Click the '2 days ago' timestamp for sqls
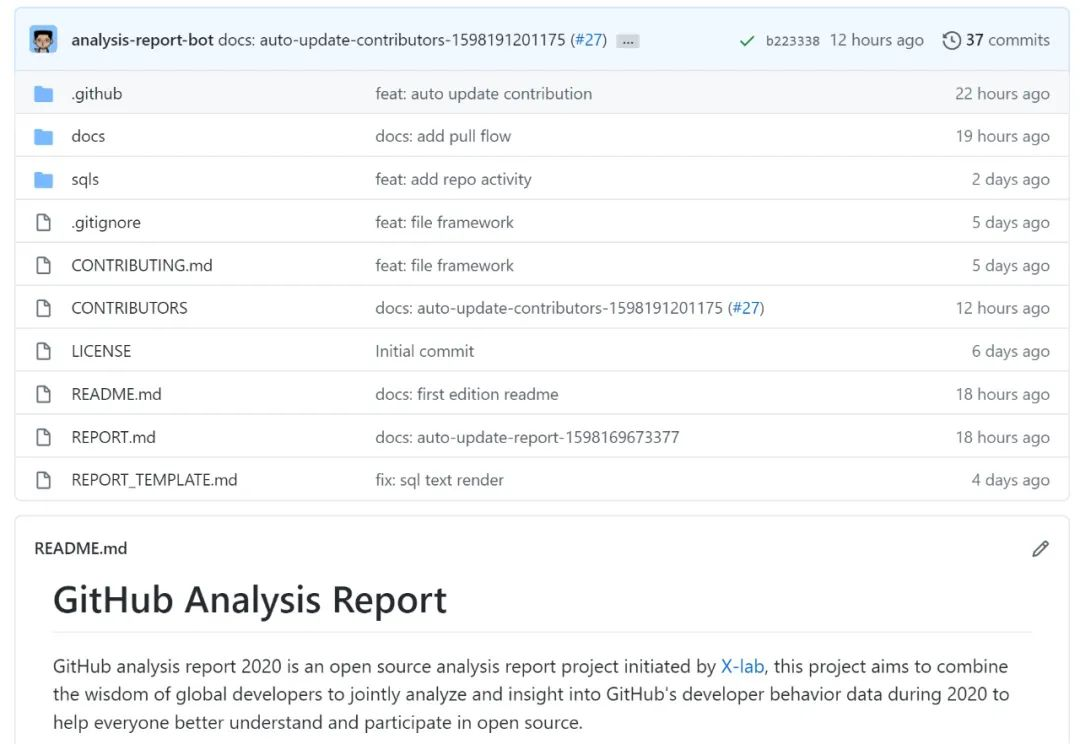Image resolution: width=1080 pixels, height=744 pixels. (1010, 180)
